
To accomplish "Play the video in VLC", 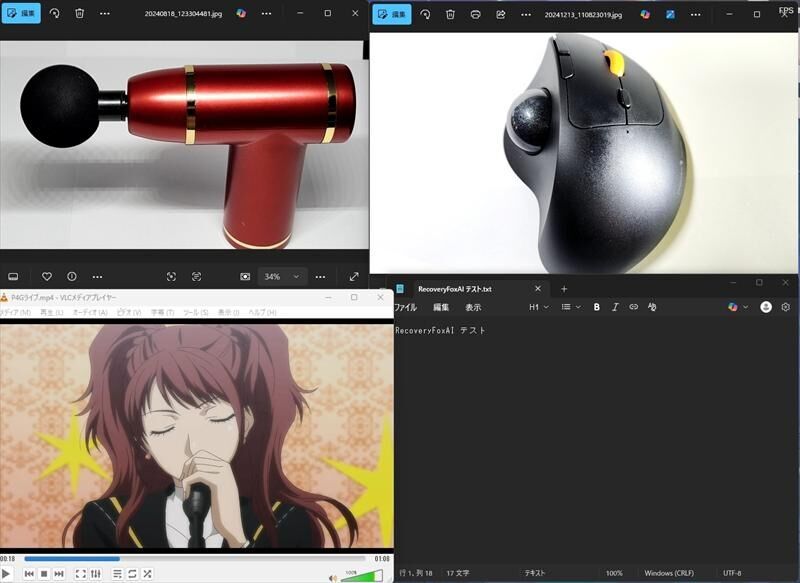I will click(6, 574).
